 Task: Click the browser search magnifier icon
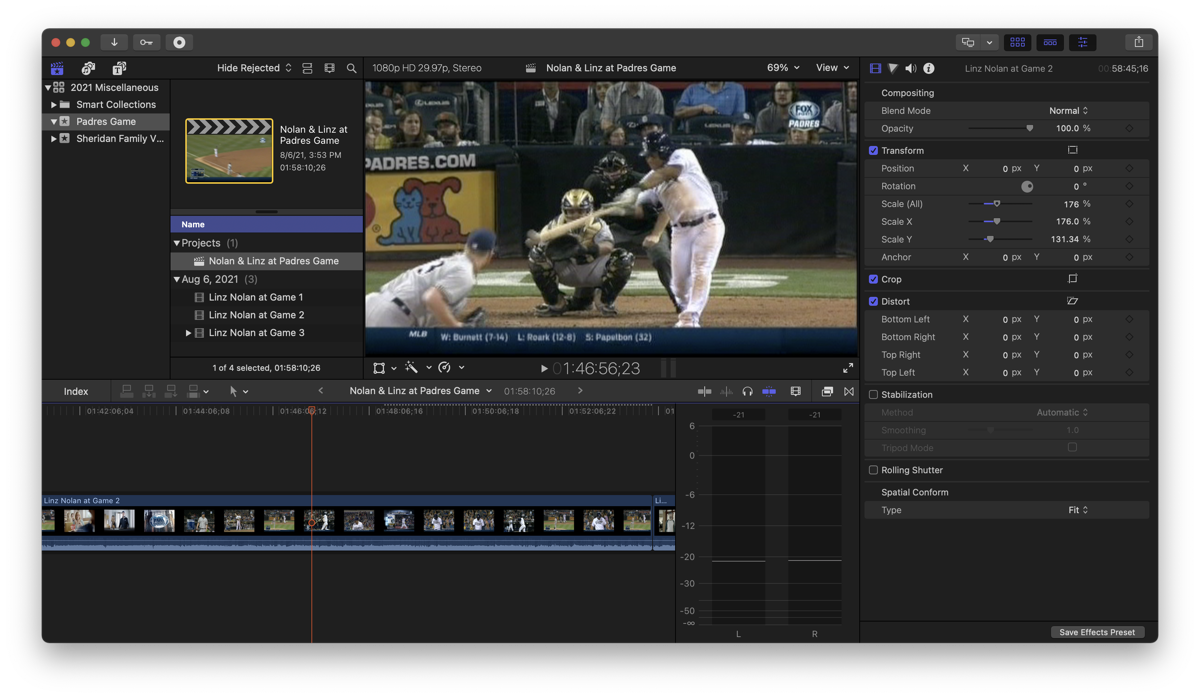click(351, 68)
